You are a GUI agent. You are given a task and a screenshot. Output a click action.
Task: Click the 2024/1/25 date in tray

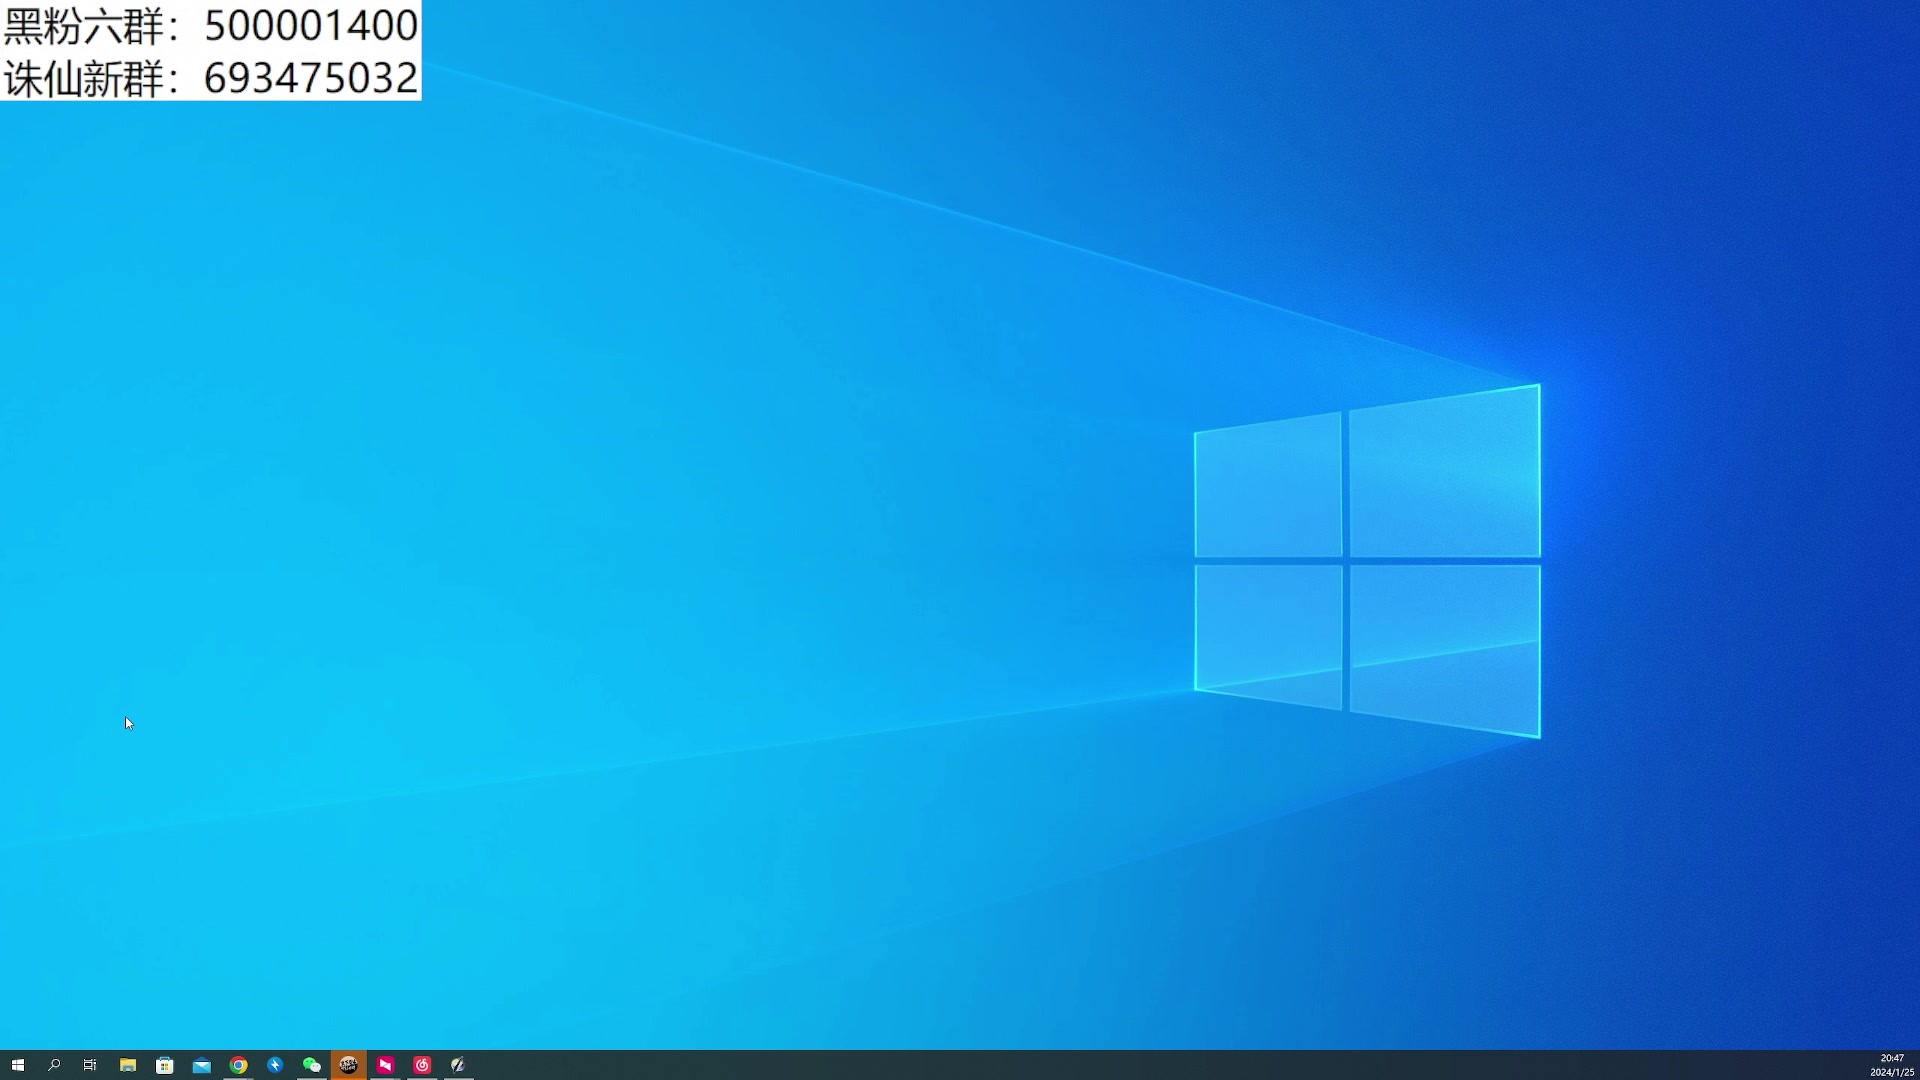[1892, 1072]
